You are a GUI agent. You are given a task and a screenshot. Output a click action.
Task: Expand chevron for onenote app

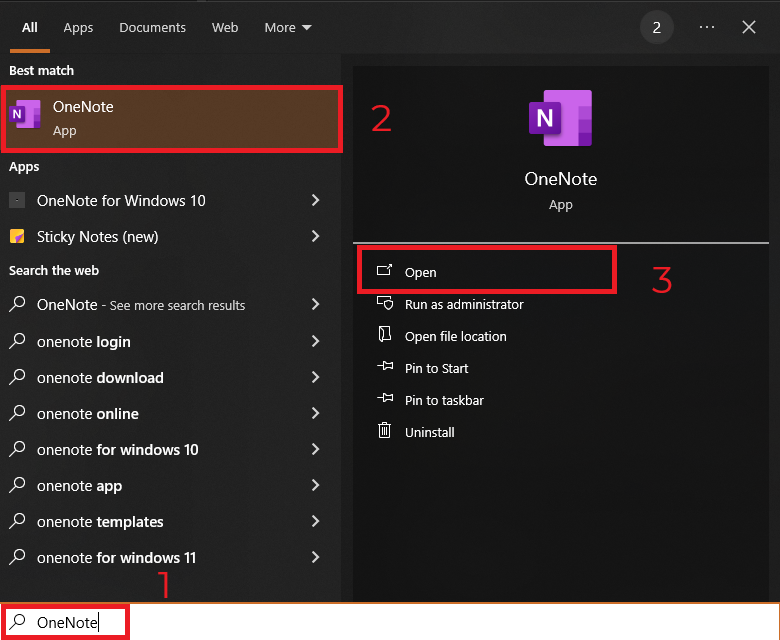315,485
